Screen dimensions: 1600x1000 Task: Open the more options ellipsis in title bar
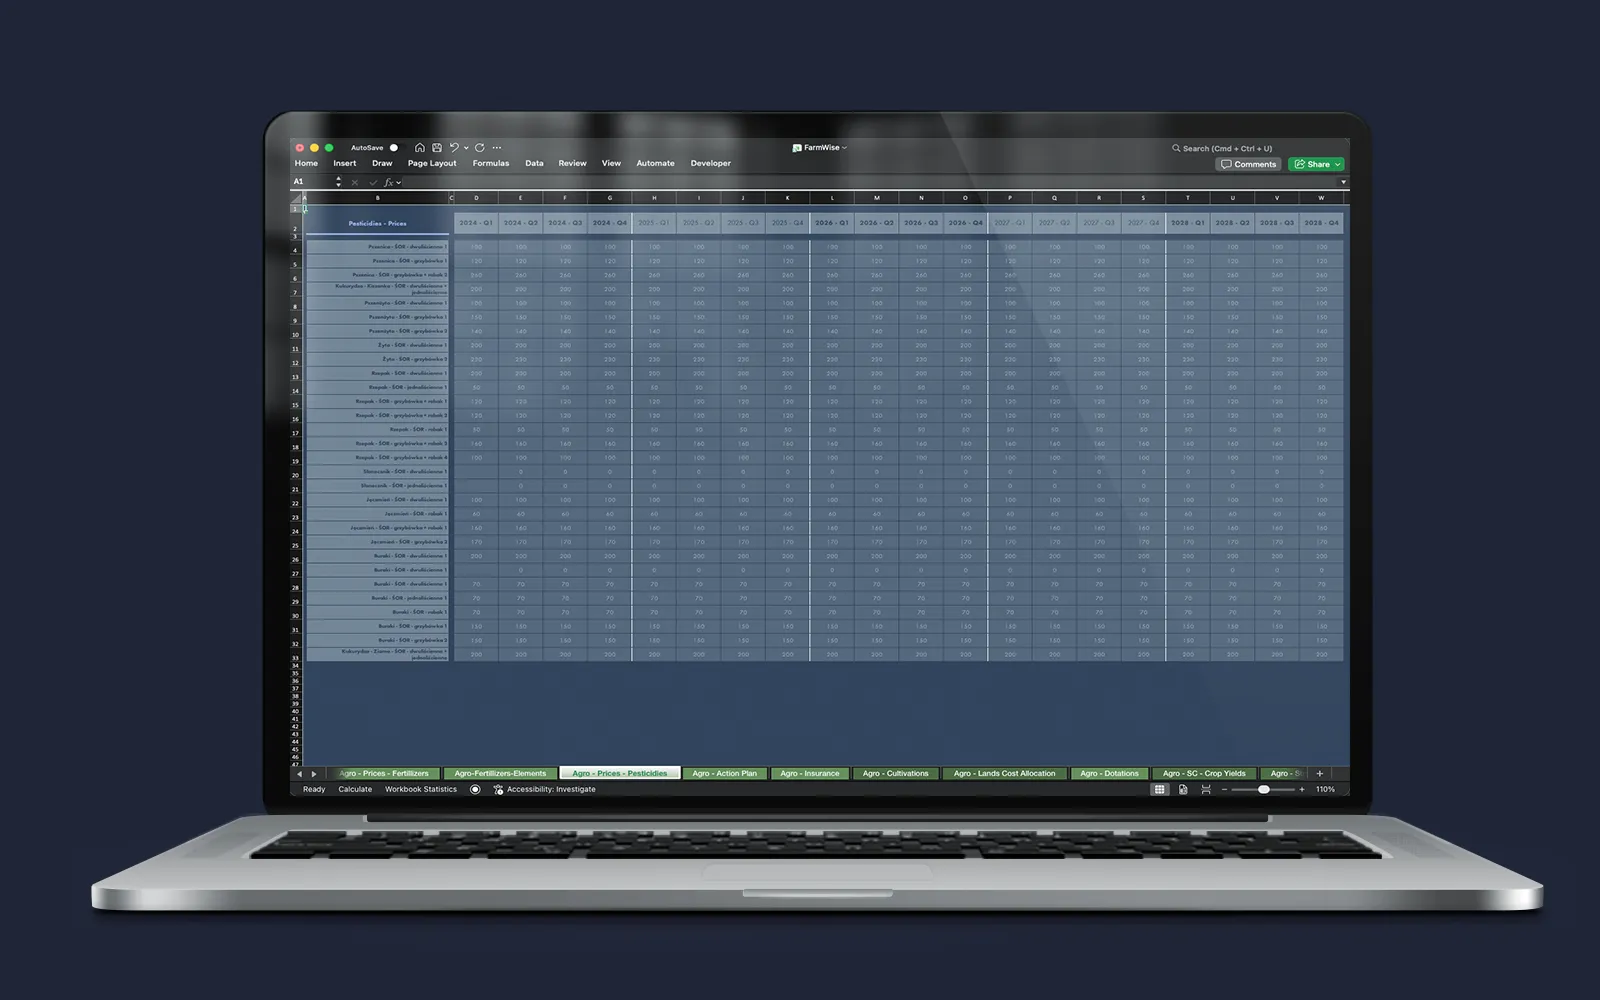[x=497, y=148]
